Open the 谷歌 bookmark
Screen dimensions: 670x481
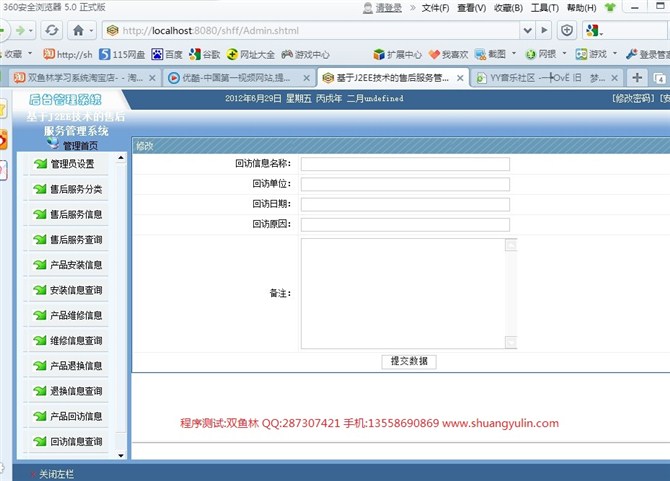(x=205, y=54)
